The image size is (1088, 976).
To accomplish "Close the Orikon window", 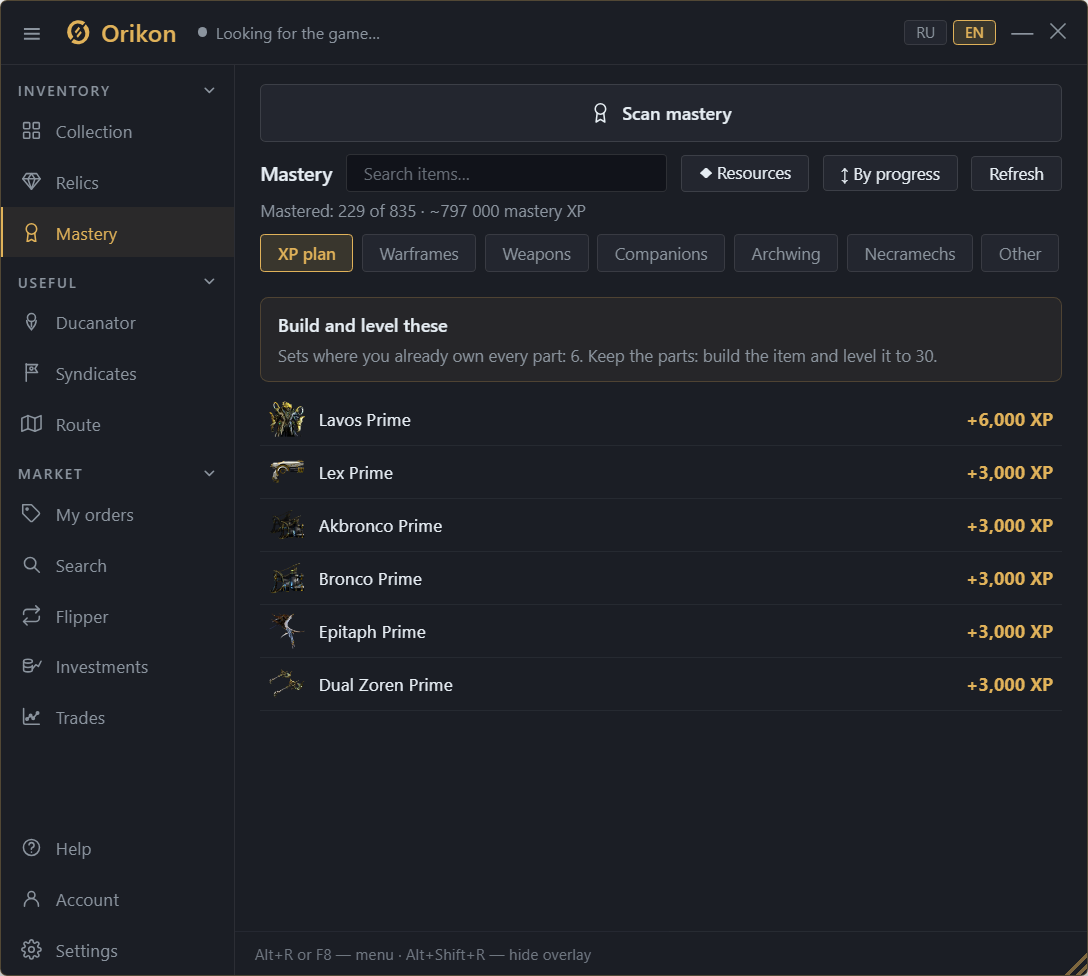I will coord(1057,31).
